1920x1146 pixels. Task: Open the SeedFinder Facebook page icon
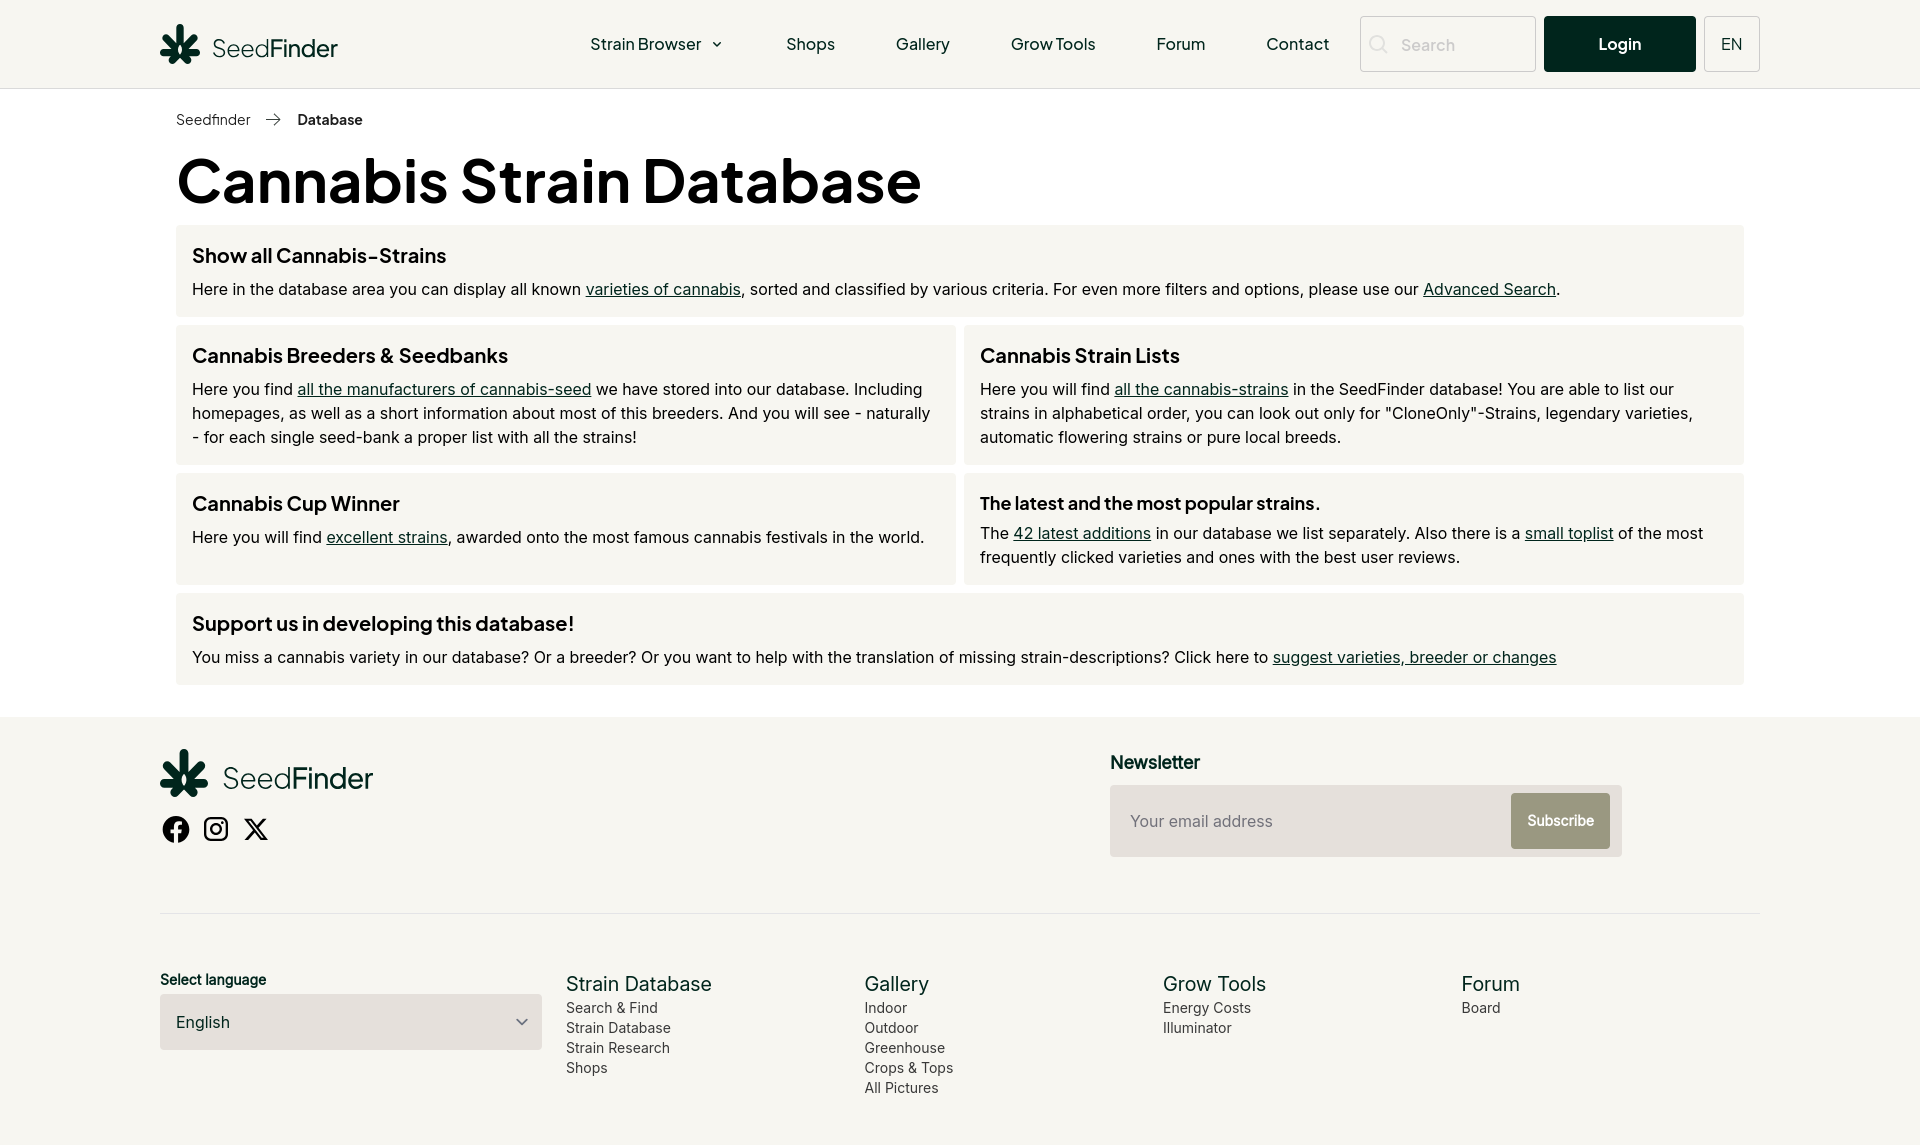[176, 829]
